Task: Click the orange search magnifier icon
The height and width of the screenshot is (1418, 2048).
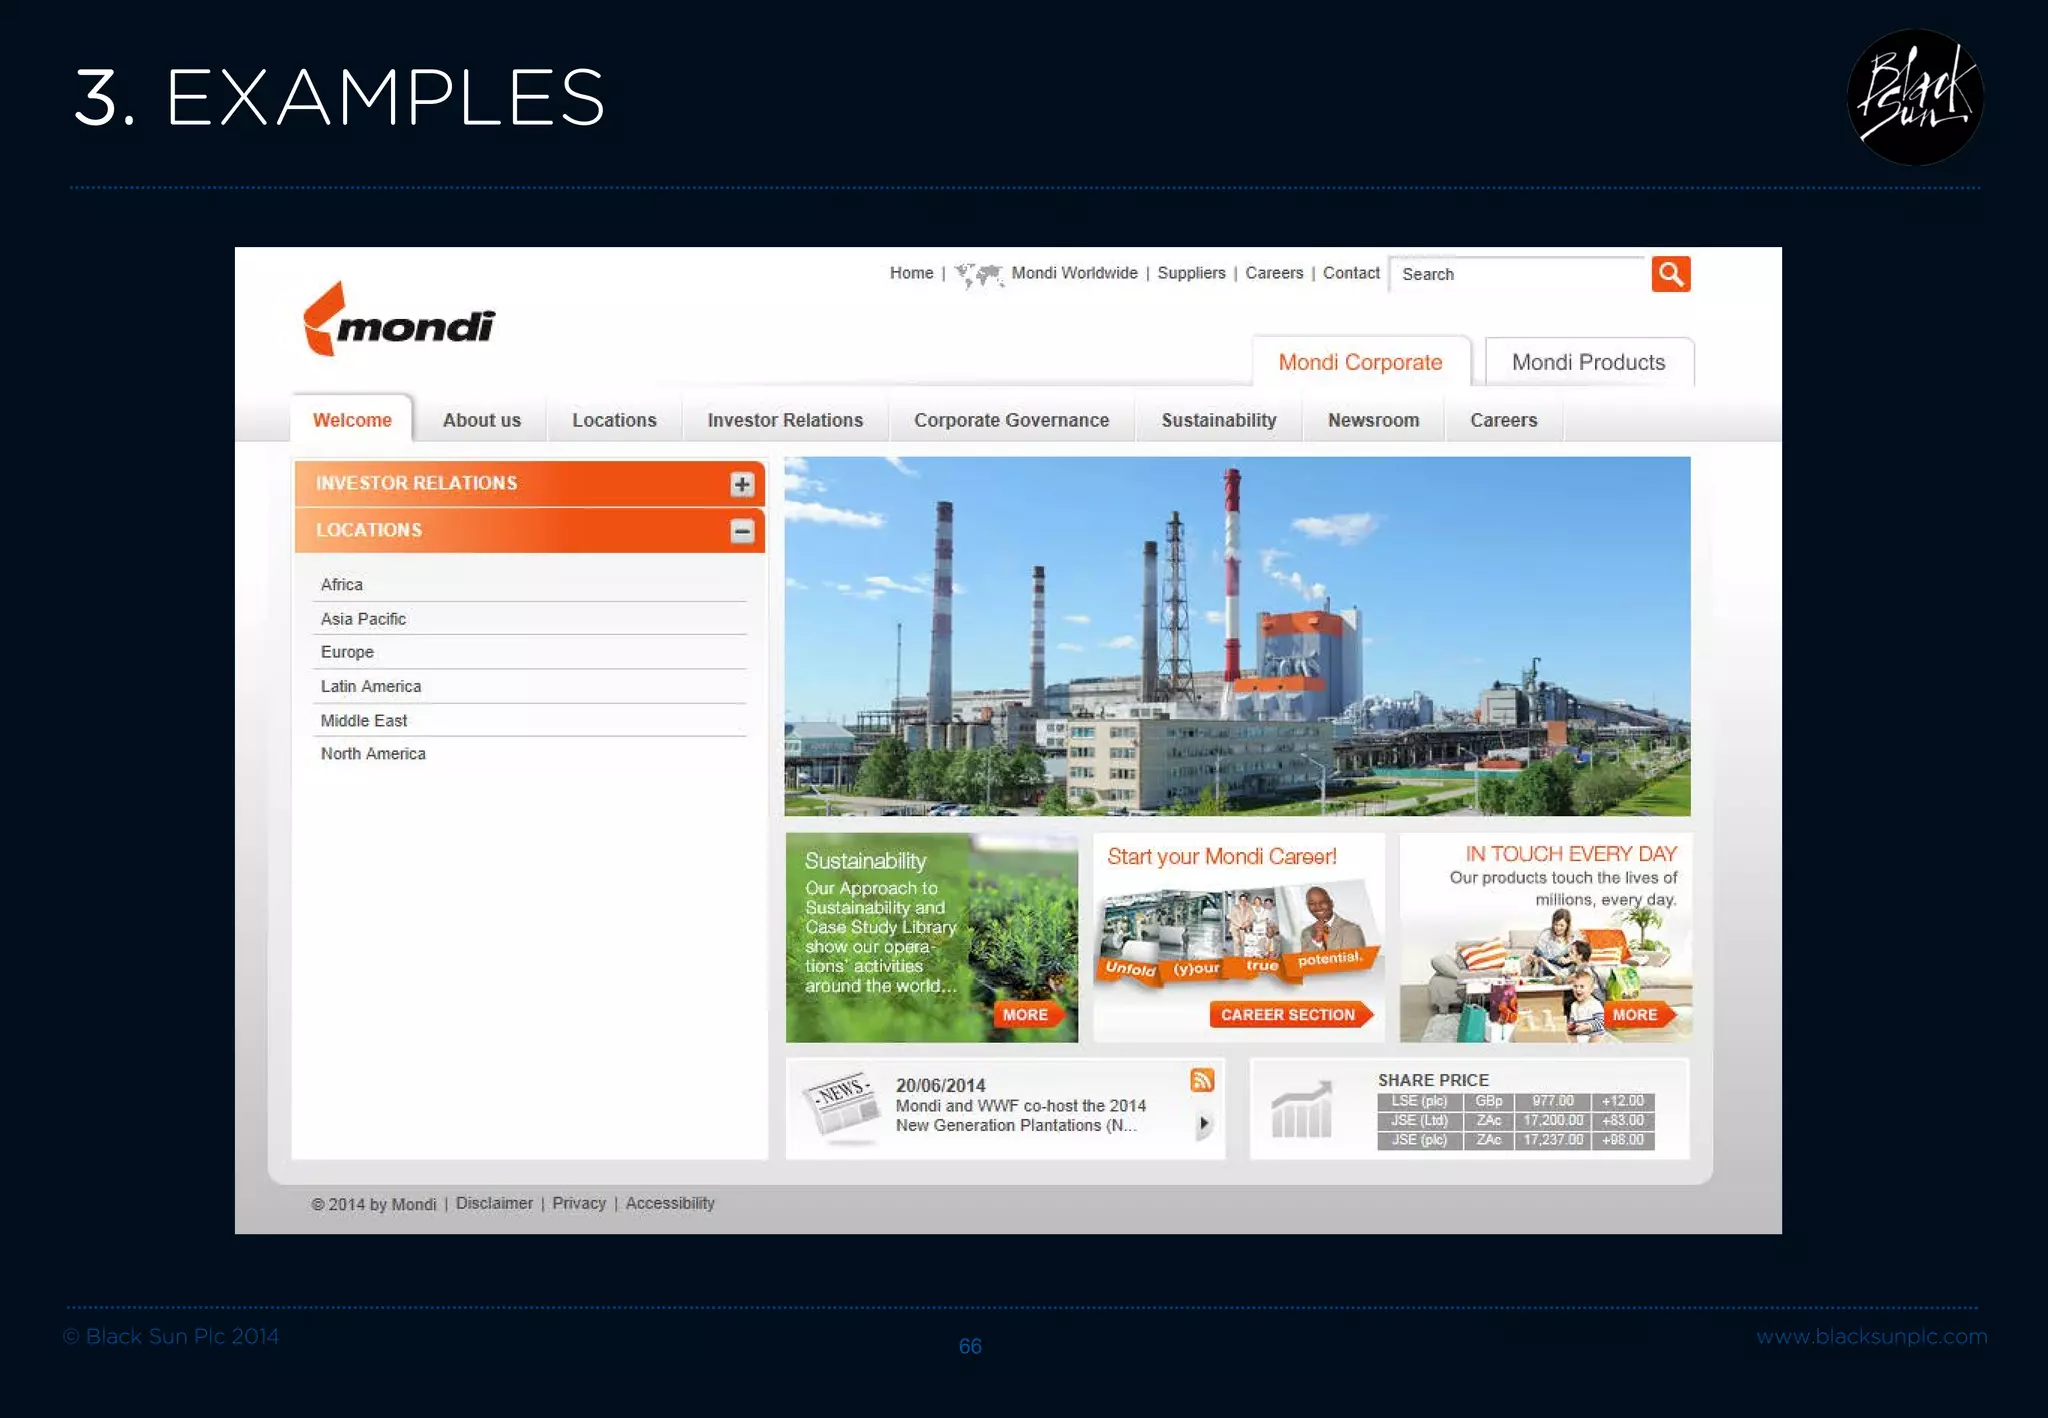Action: (1670, 274)
